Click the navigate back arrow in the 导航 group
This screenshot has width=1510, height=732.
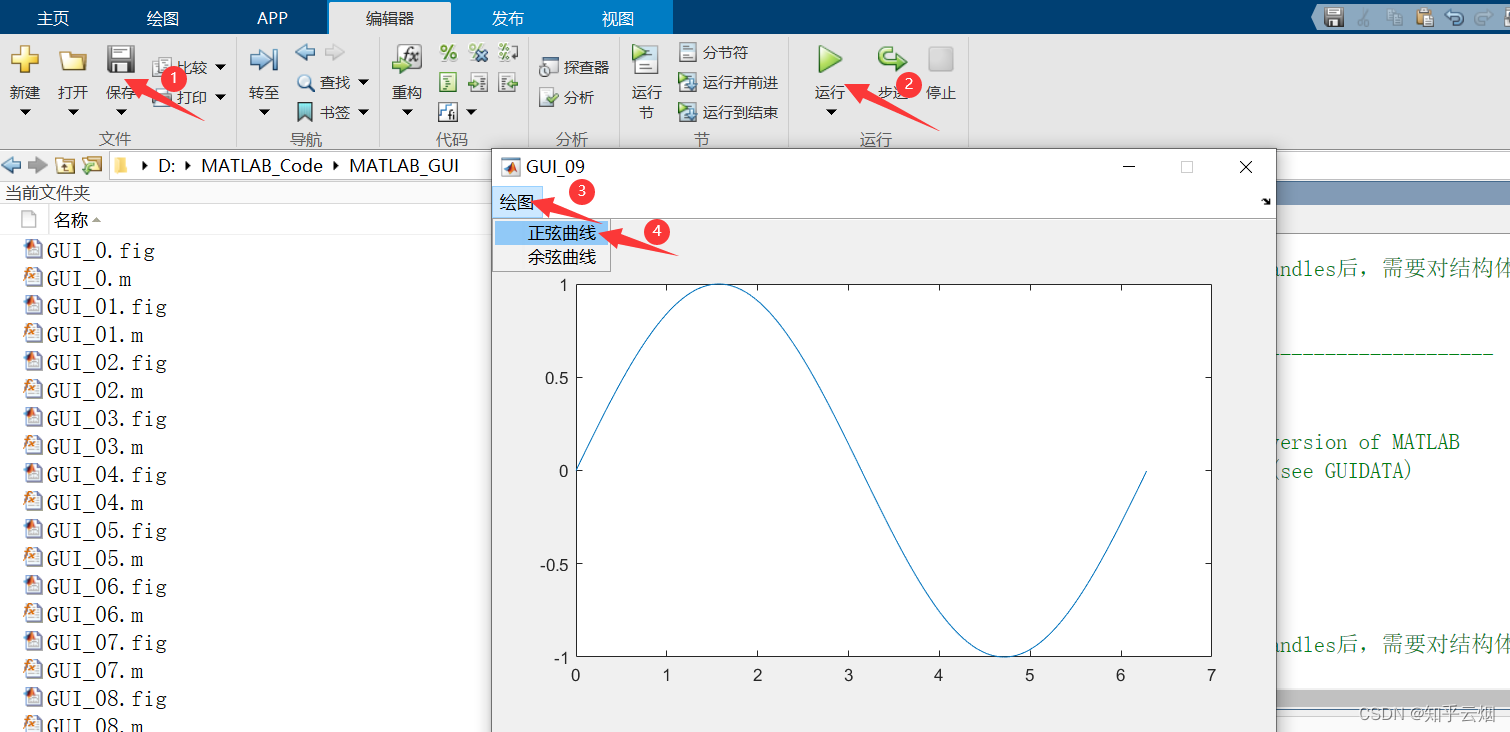[x=306, y=52]
